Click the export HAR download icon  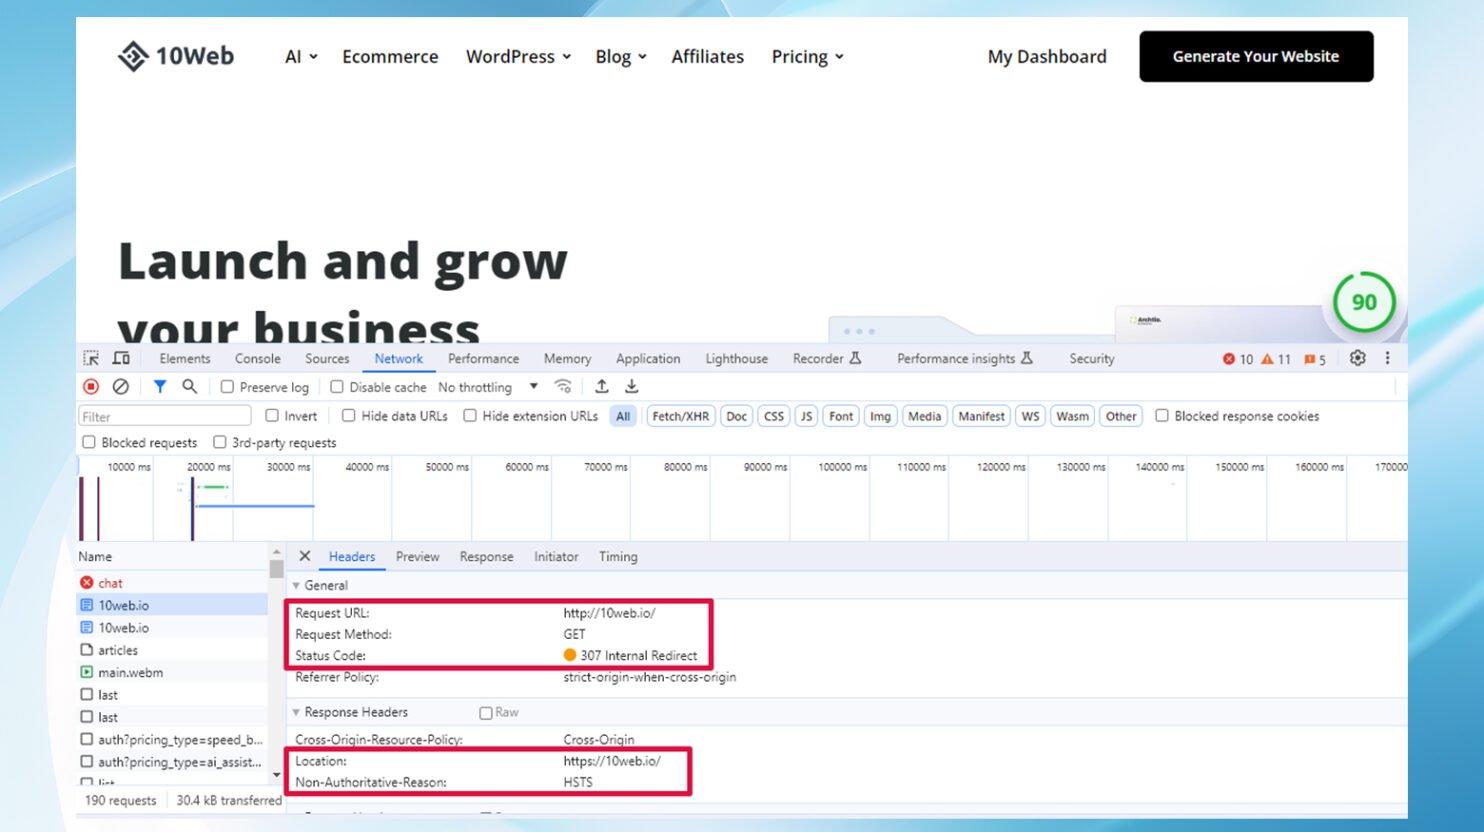coord(632,387)
